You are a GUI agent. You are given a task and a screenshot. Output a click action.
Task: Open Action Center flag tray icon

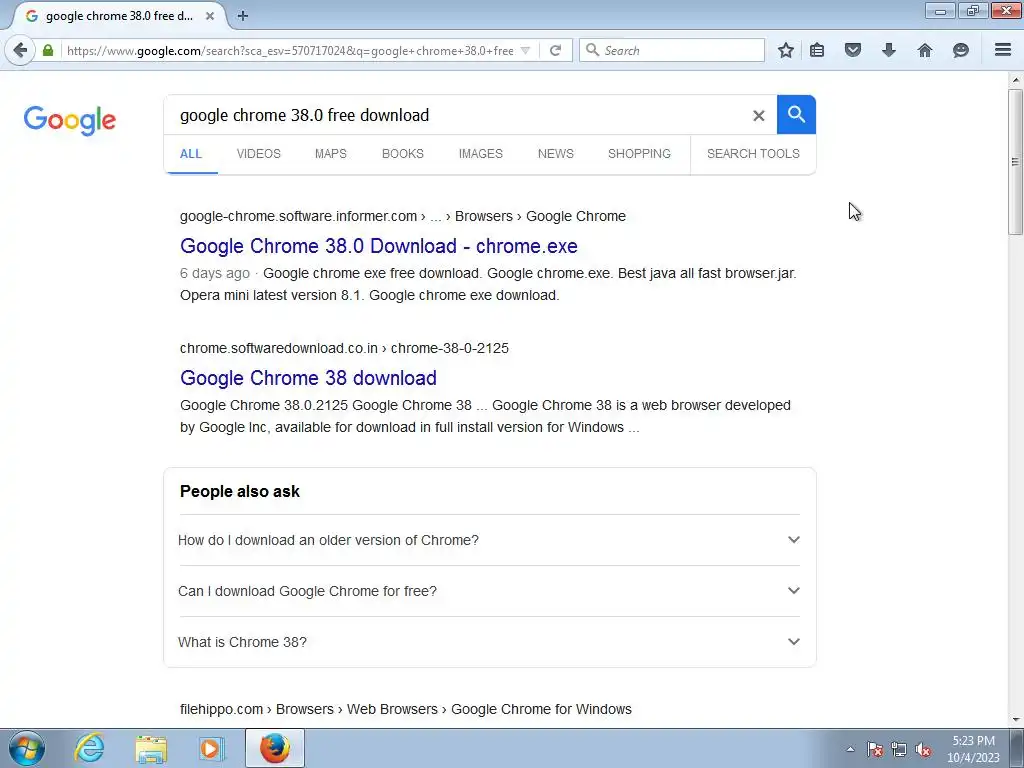875,749
